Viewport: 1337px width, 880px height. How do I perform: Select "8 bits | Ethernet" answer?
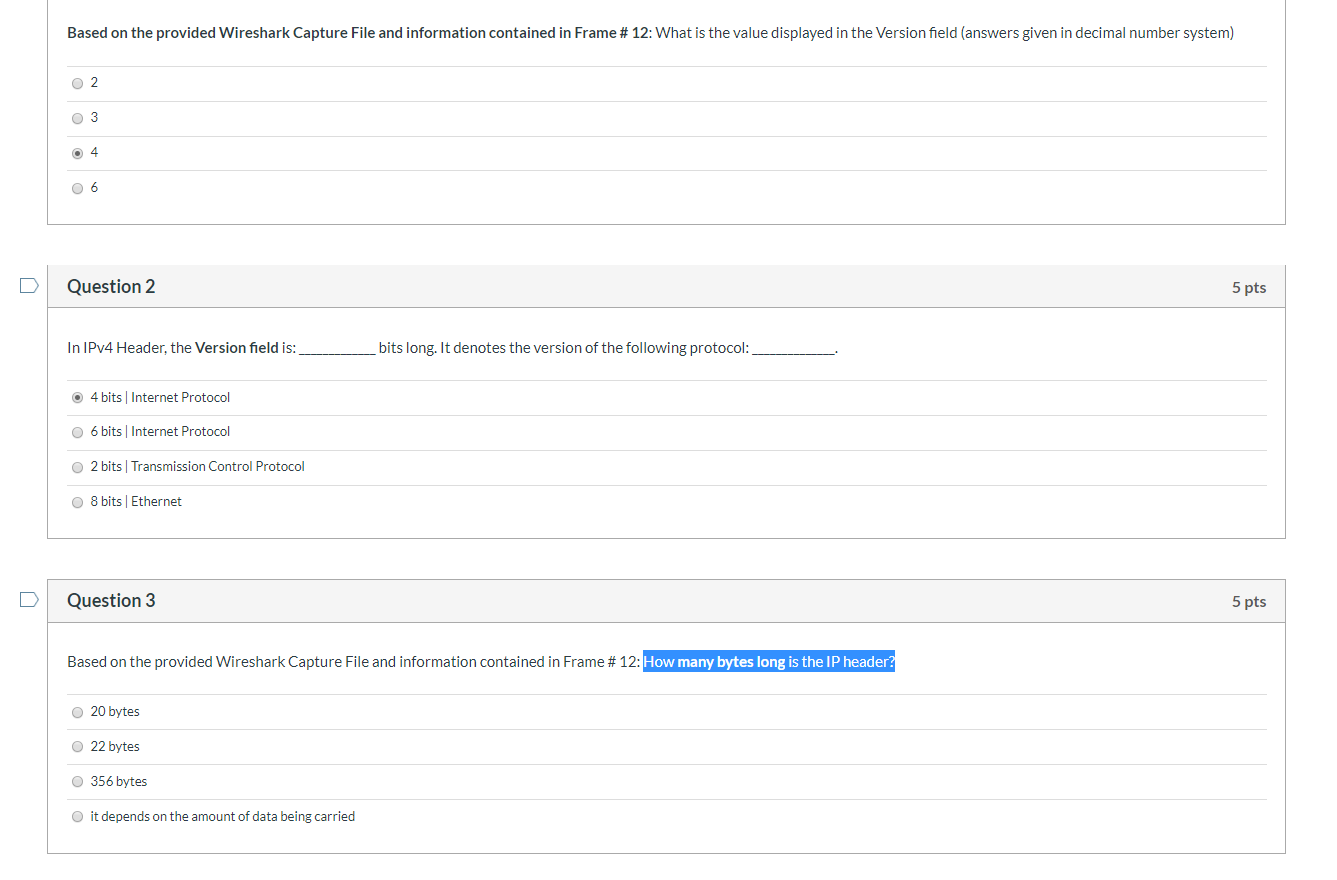coord(77,502)
